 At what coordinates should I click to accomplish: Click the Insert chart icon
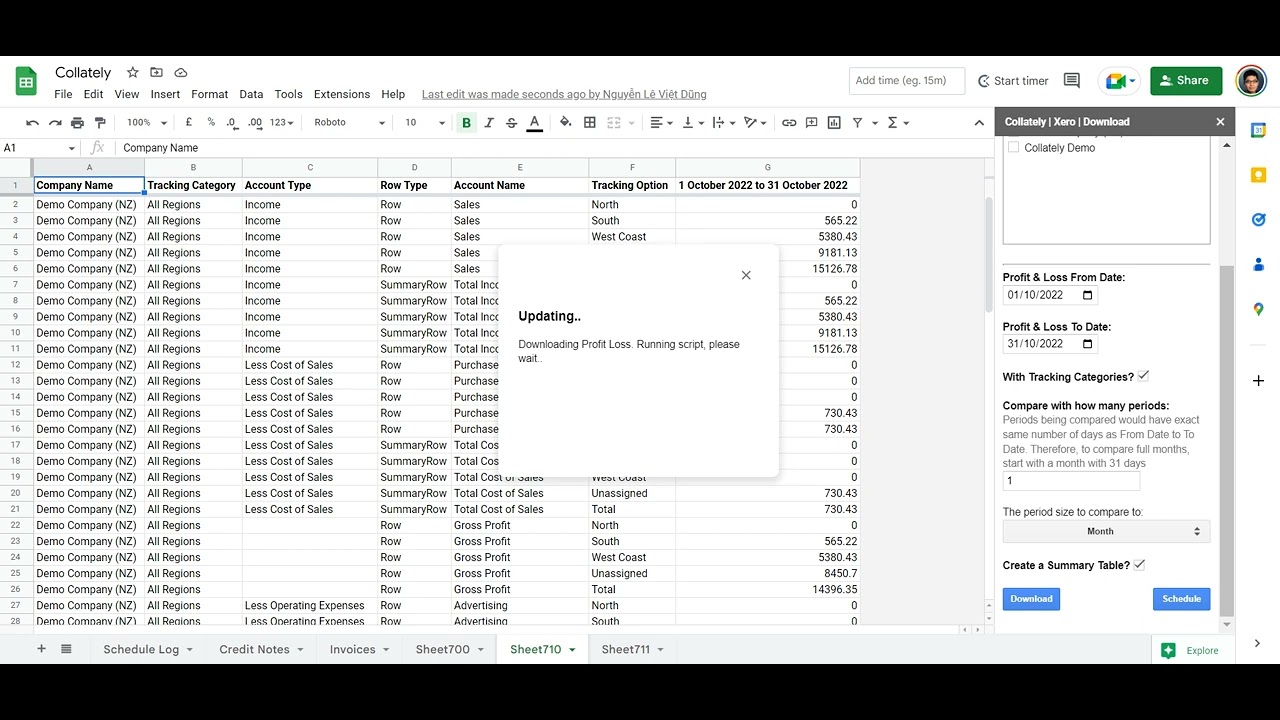pos(835,122)
